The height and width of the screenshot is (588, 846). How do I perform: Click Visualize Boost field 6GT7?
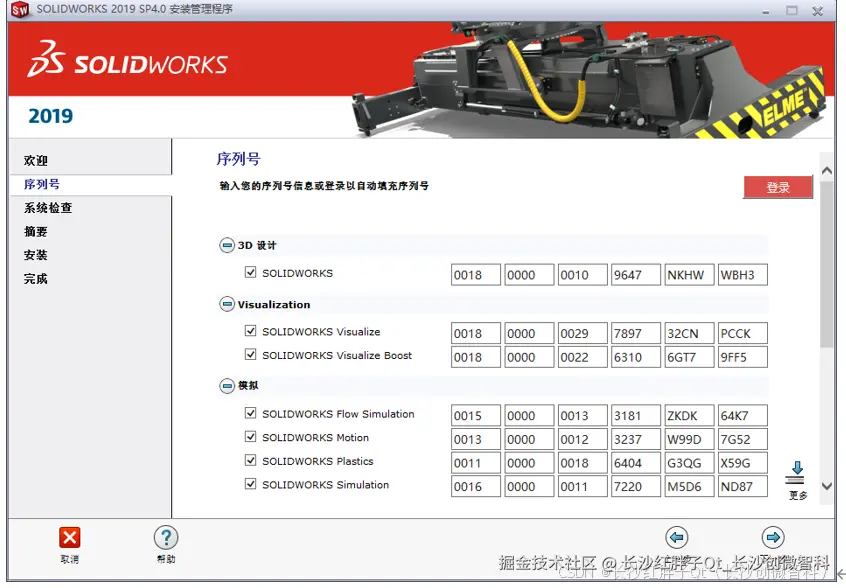coord(690,357)
